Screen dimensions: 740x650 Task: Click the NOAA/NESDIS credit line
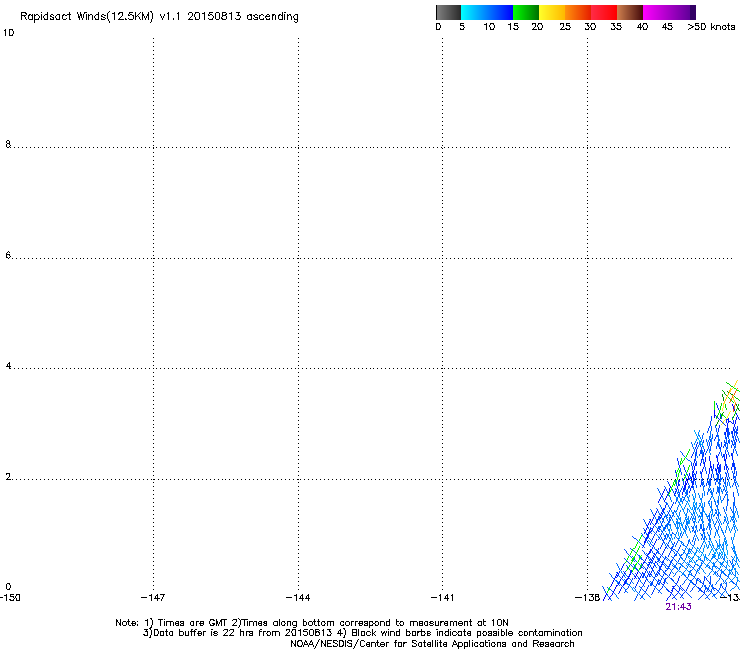tap(432, 644)
